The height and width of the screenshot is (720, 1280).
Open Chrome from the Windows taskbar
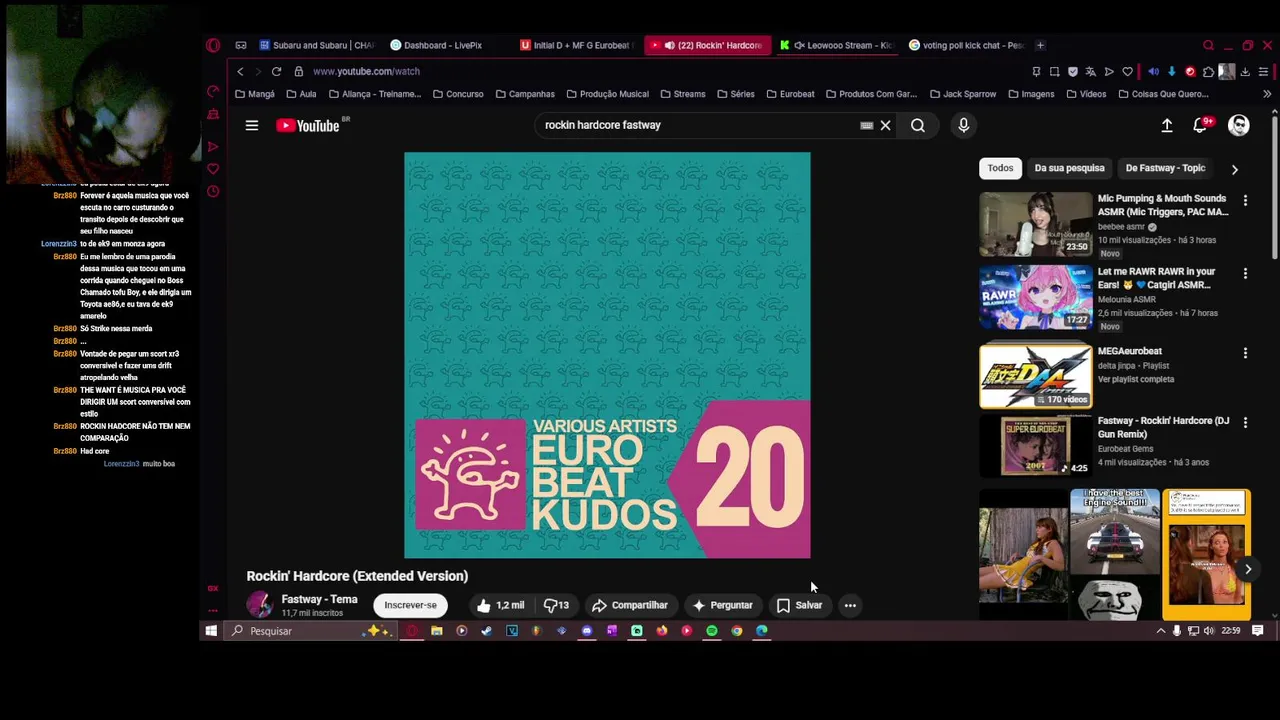[x=737, y=631]
